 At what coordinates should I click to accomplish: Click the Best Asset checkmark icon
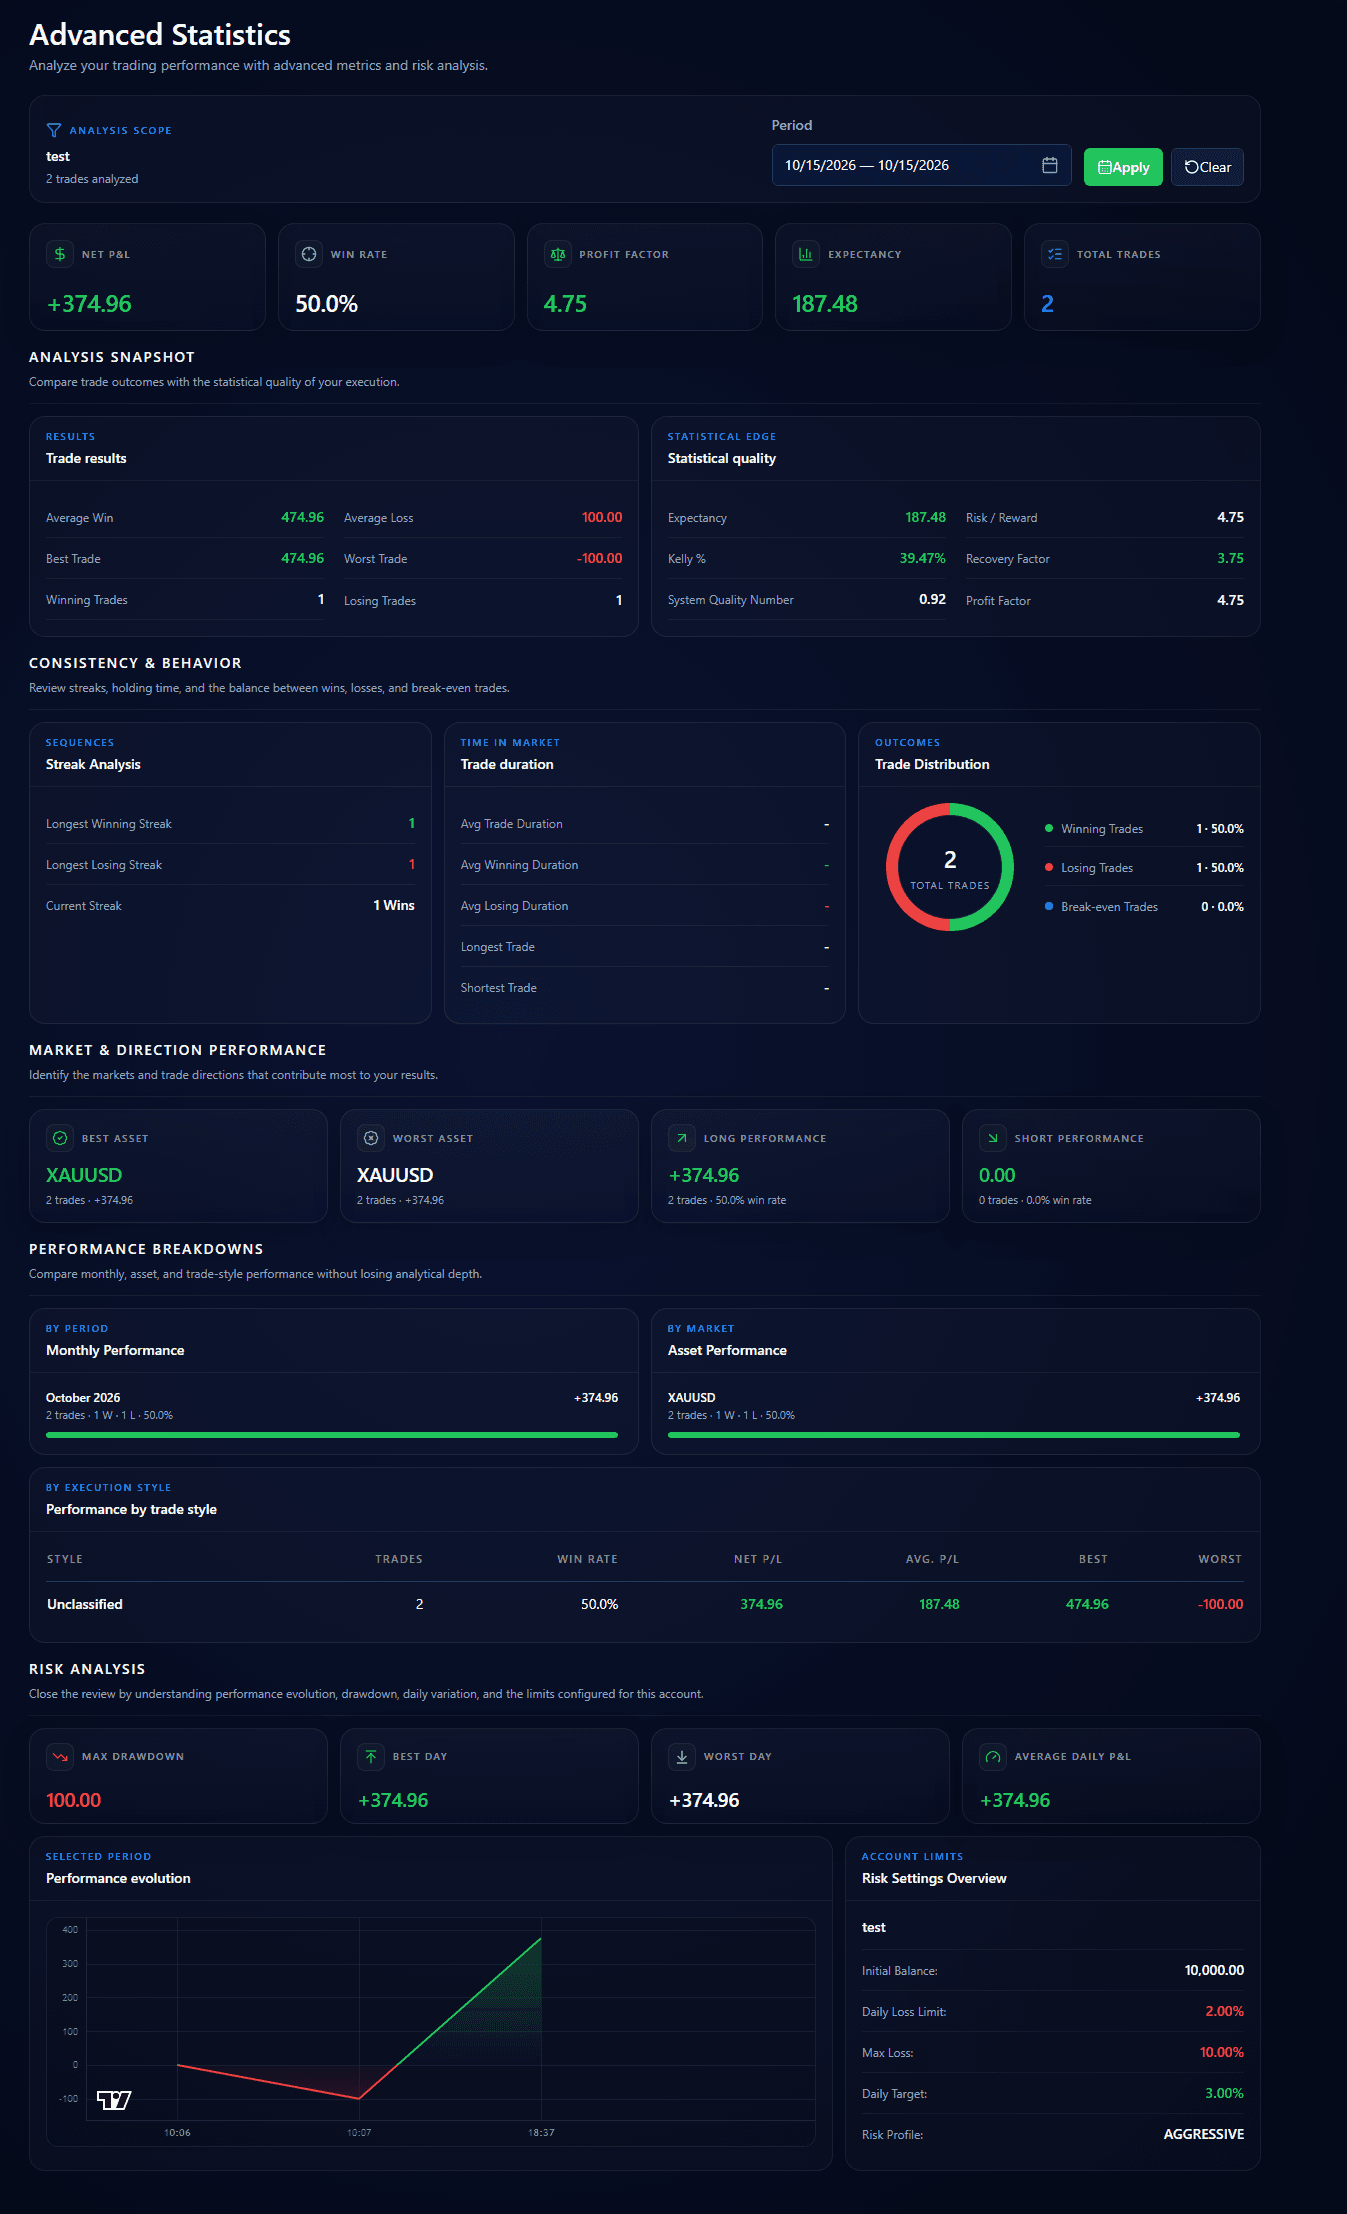tap(60, 1138)
